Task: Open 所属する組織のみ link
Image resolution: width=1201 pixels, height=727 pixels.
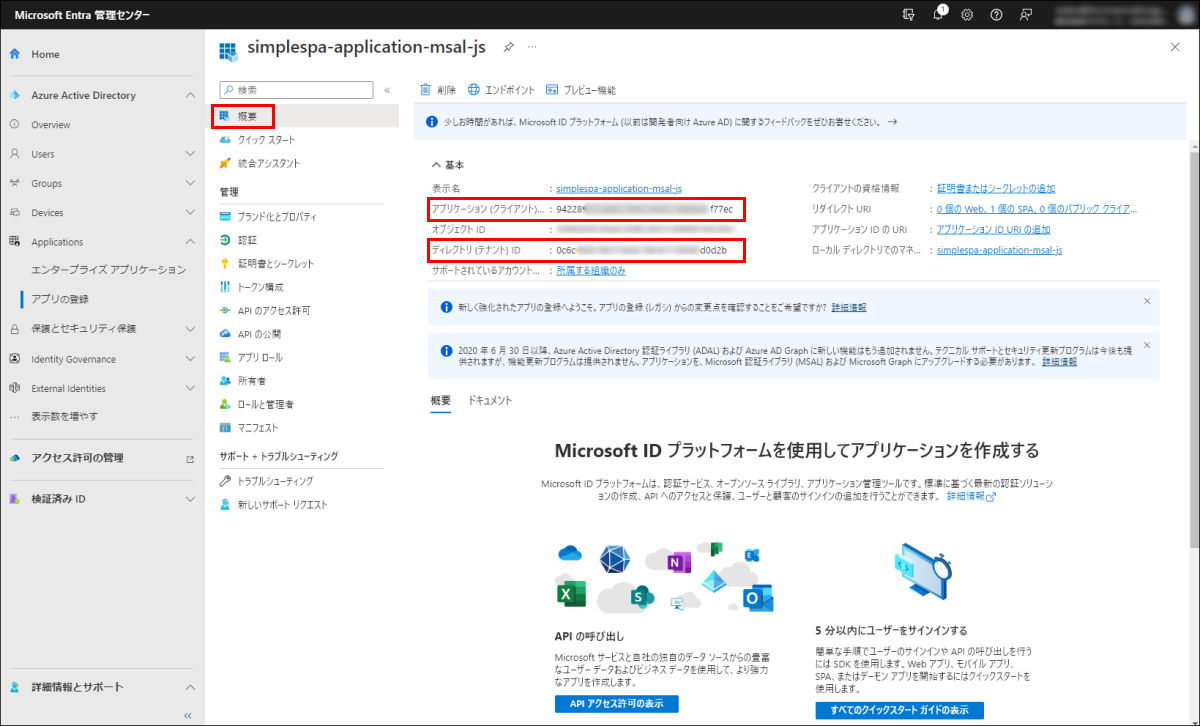Action: point(591,270)
